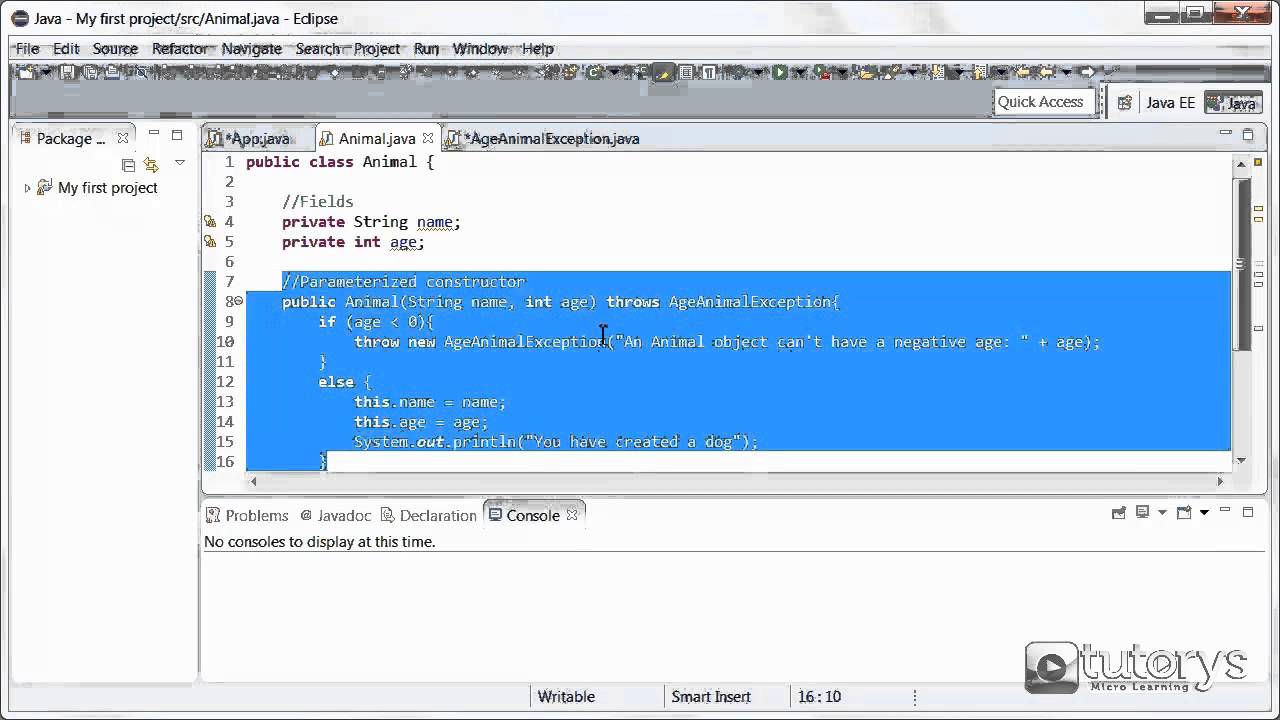The height and width of the screenshot is (720, 1280).
Task: Click the 16 : 10 cursor position indicator
Action: click(x=820, y=697)
